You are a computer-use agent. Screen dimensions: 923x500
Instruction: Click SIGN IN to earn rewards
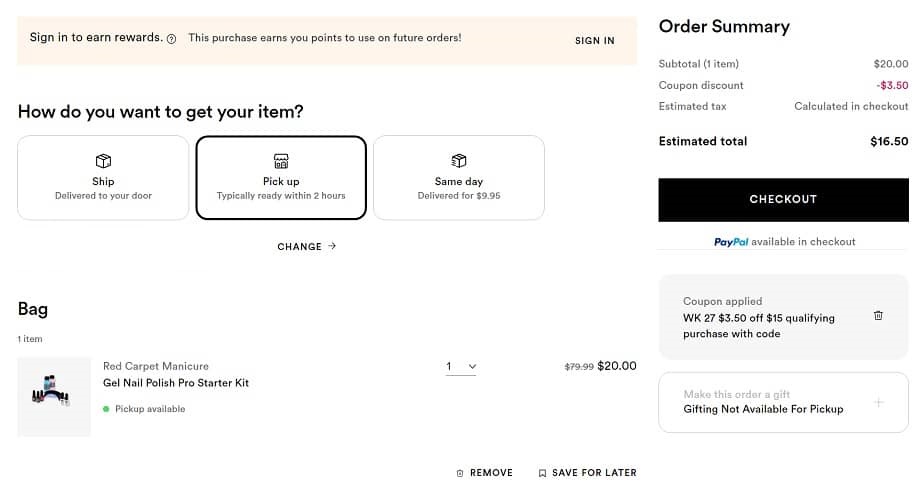pos(594,41)
